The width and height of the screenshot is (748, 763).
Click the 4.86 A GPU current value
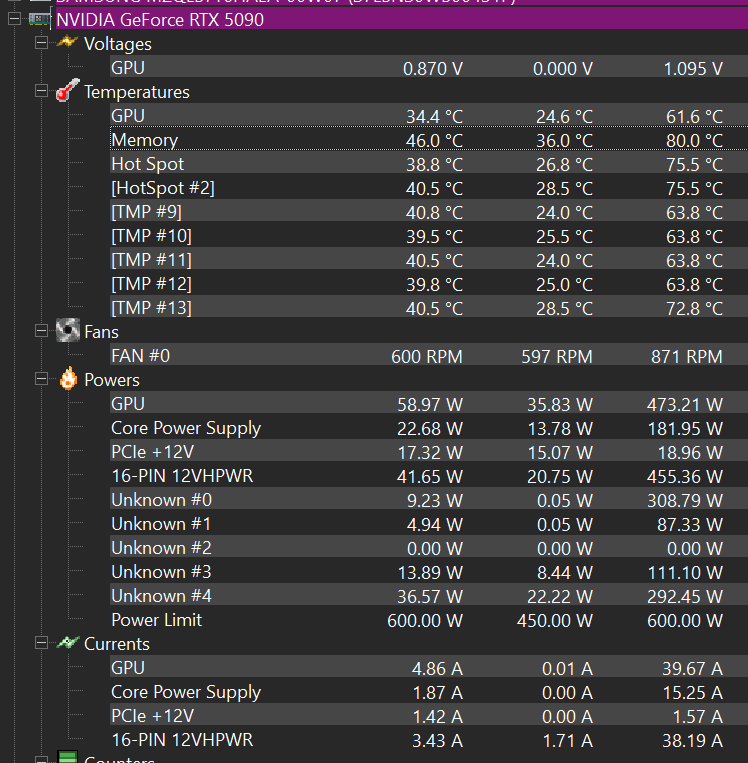click(437, 669)
